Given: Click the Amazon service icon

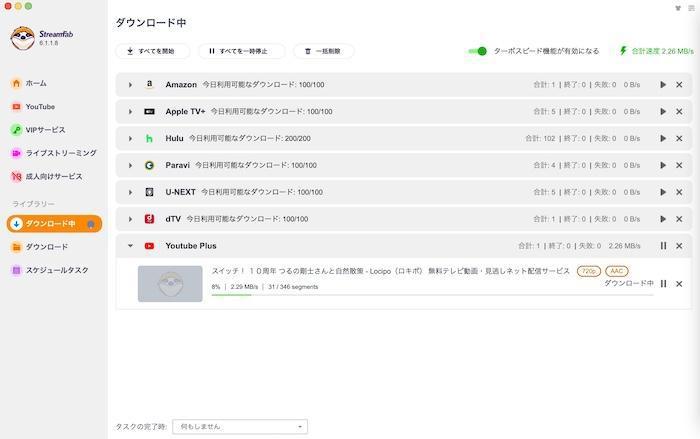Looking at the screenshot, I should [x=150, y=84].
